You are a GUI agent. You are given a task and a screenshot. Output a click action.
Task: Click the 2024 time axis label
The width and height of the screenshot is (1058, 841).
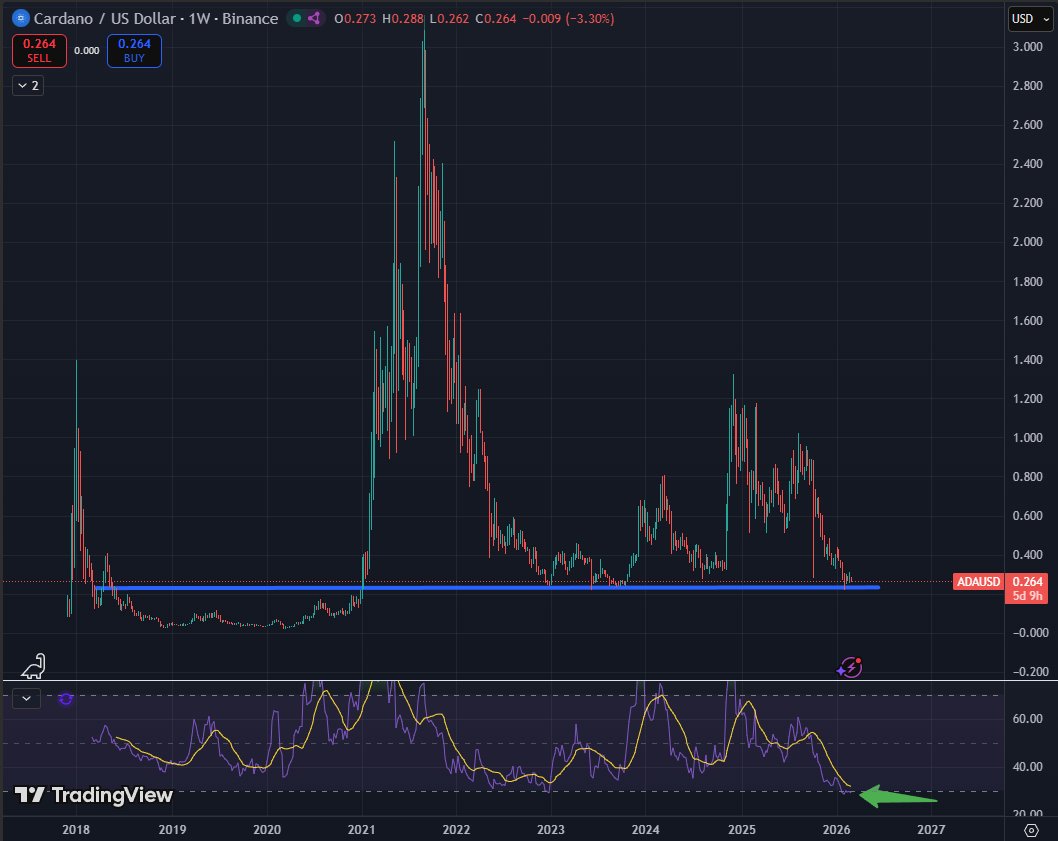pos(646,830)
